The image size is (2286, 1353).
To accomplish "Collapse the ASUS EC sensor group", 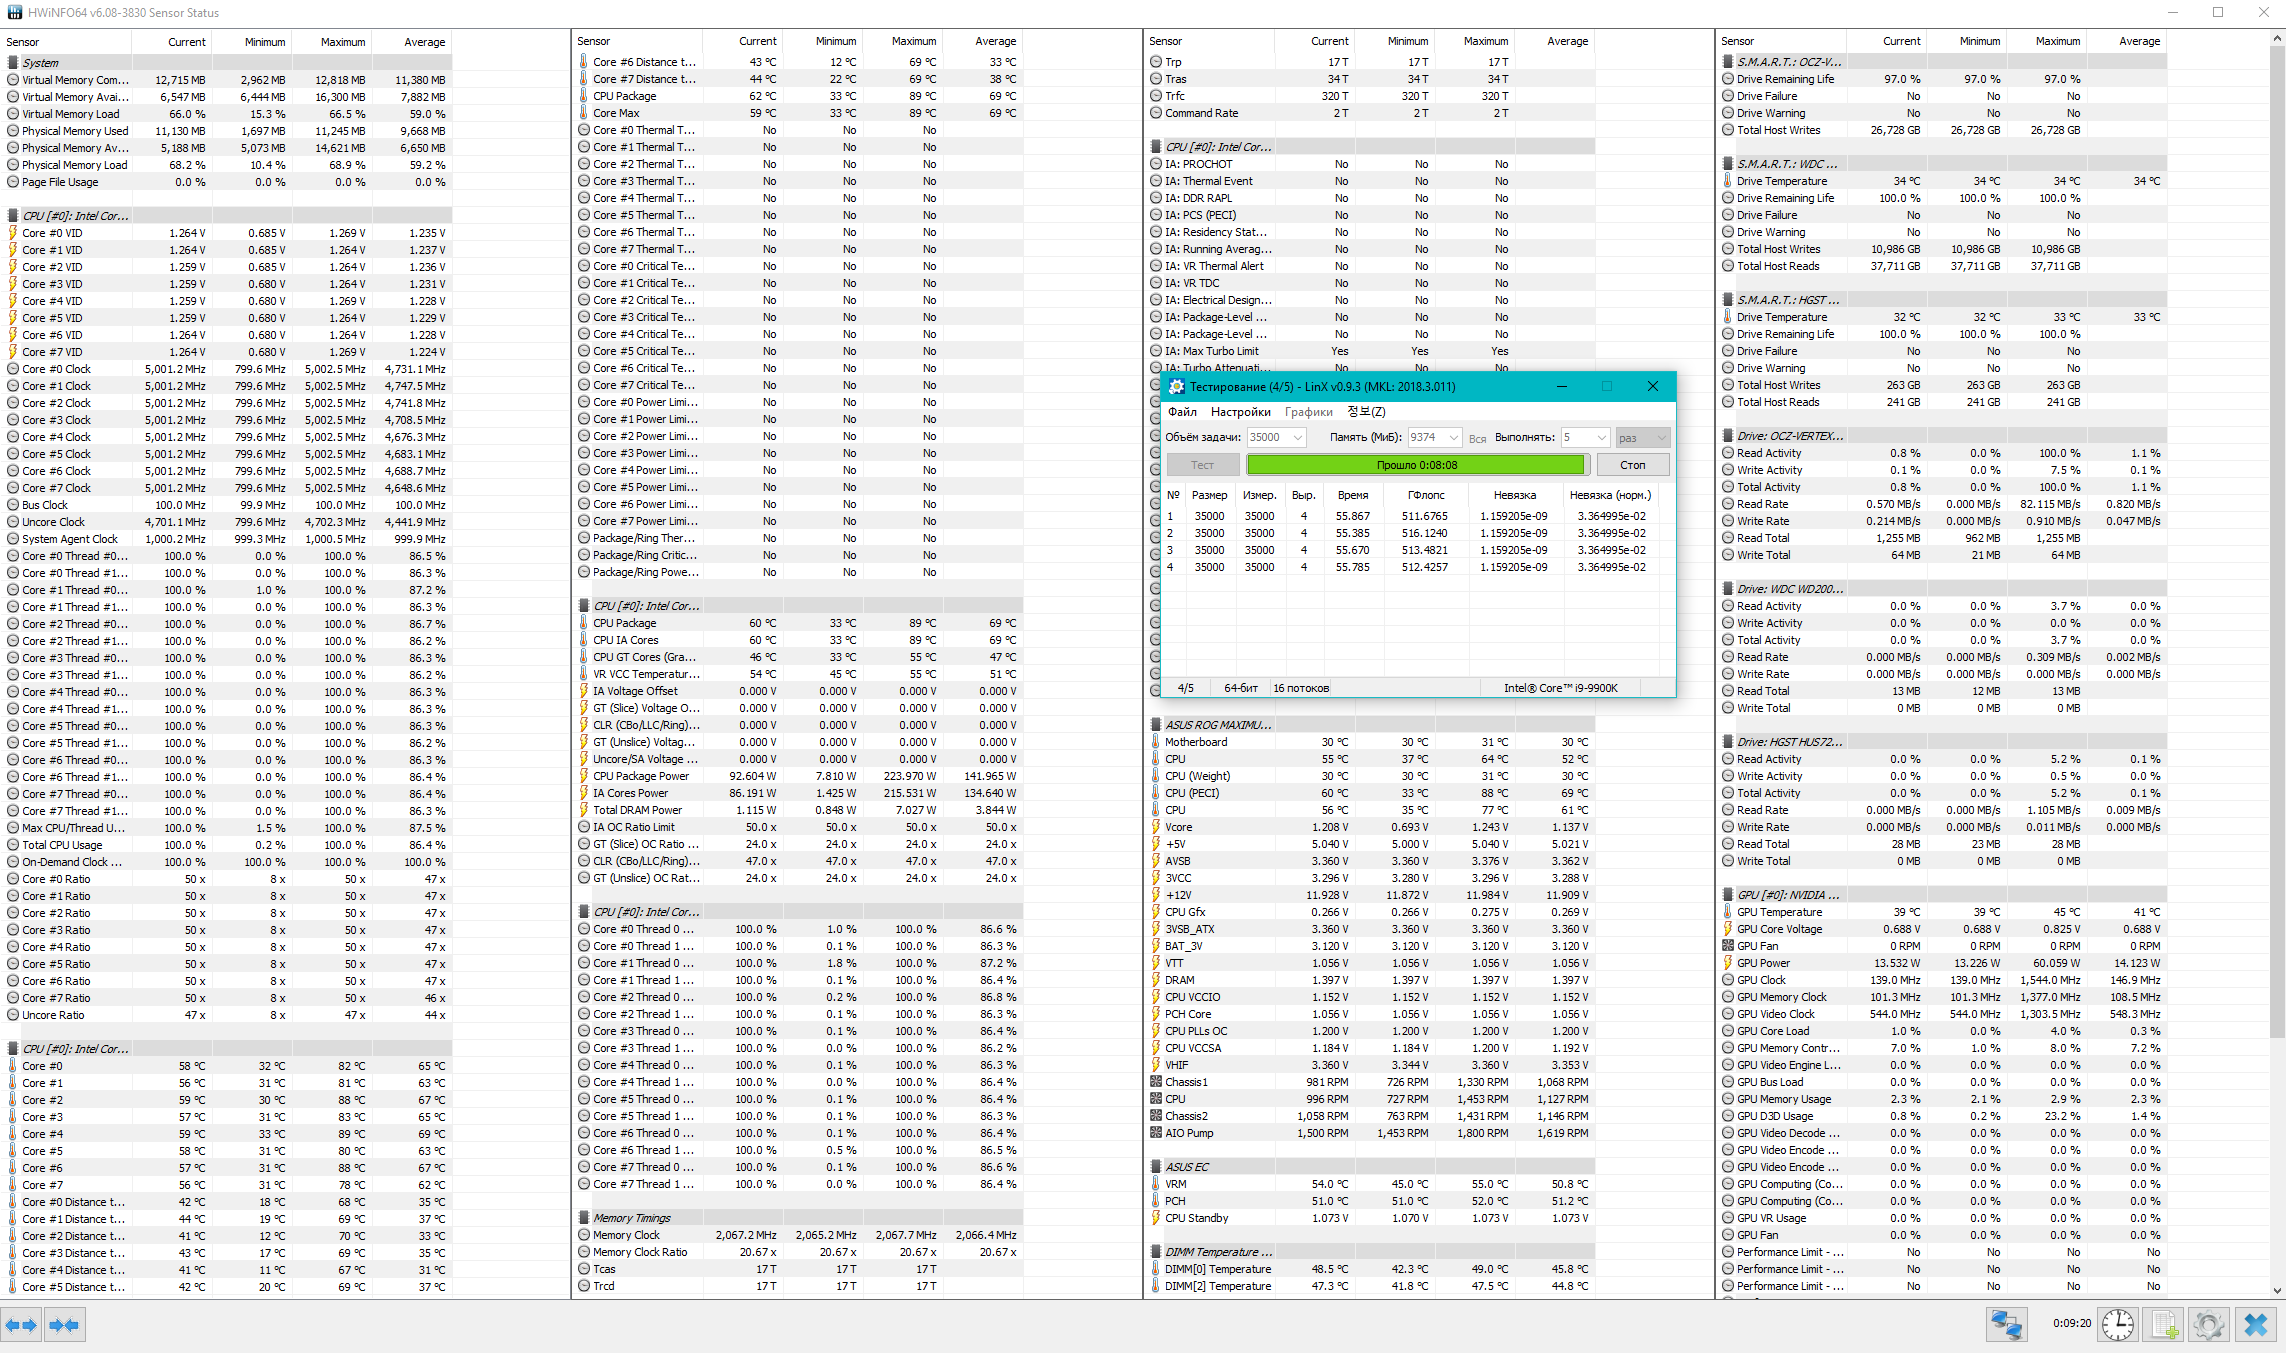I will point(1186,1167).
